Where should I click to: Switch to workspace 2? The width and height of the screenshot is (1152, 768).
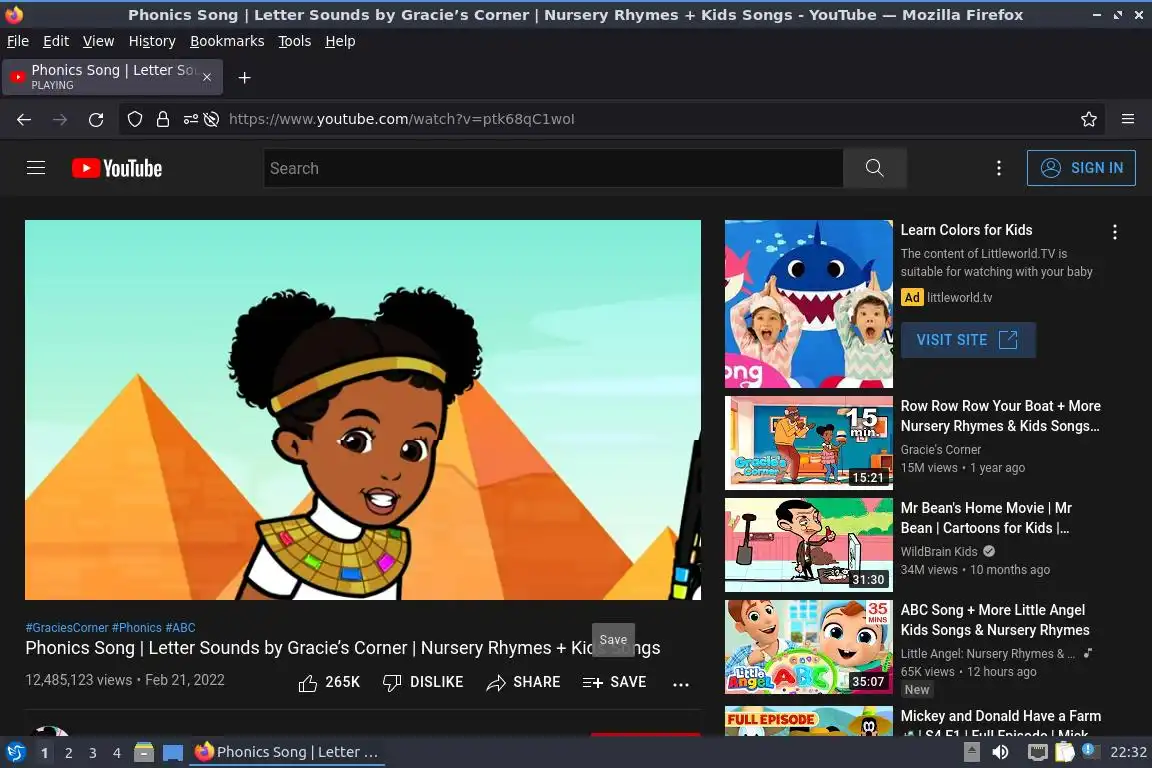(x=68, y=753)
